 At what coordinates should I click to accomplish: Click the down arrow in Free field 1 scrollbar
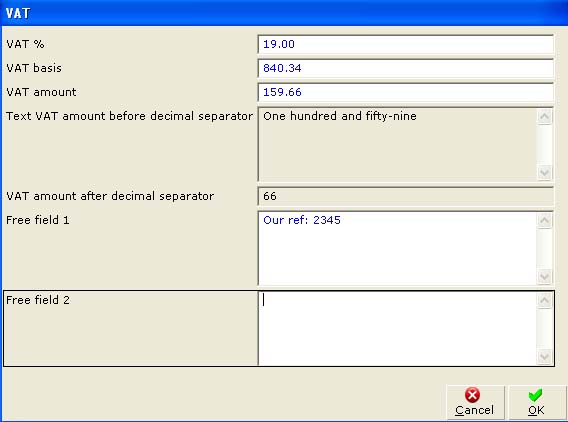pyautogui.click(x=544, y=277)
